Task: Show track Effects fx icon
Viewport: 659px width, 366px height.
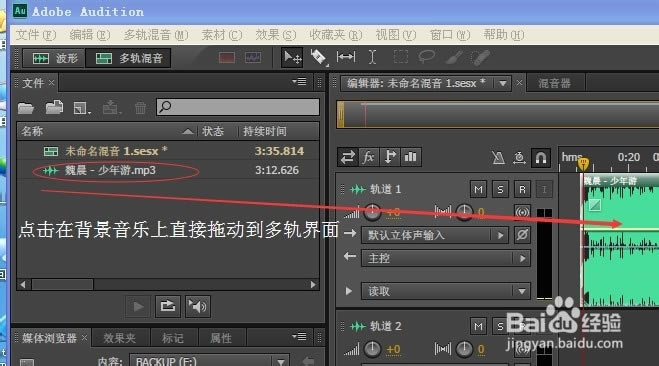Action: tap(369, 157)
